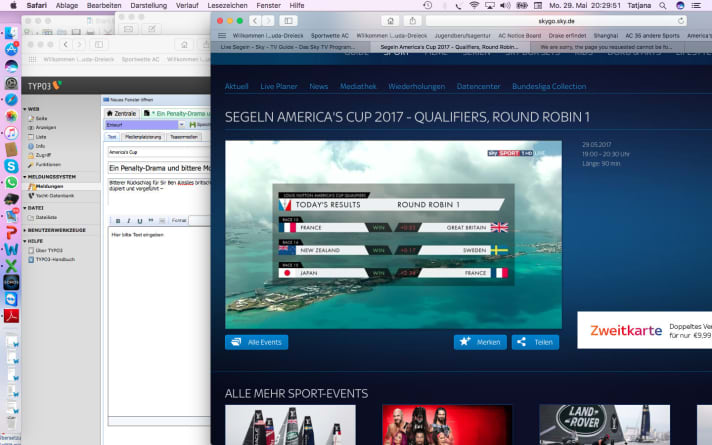
Task: Collapse the MELDUNGSSYSTEM section
Action: (x=25, y=177)
